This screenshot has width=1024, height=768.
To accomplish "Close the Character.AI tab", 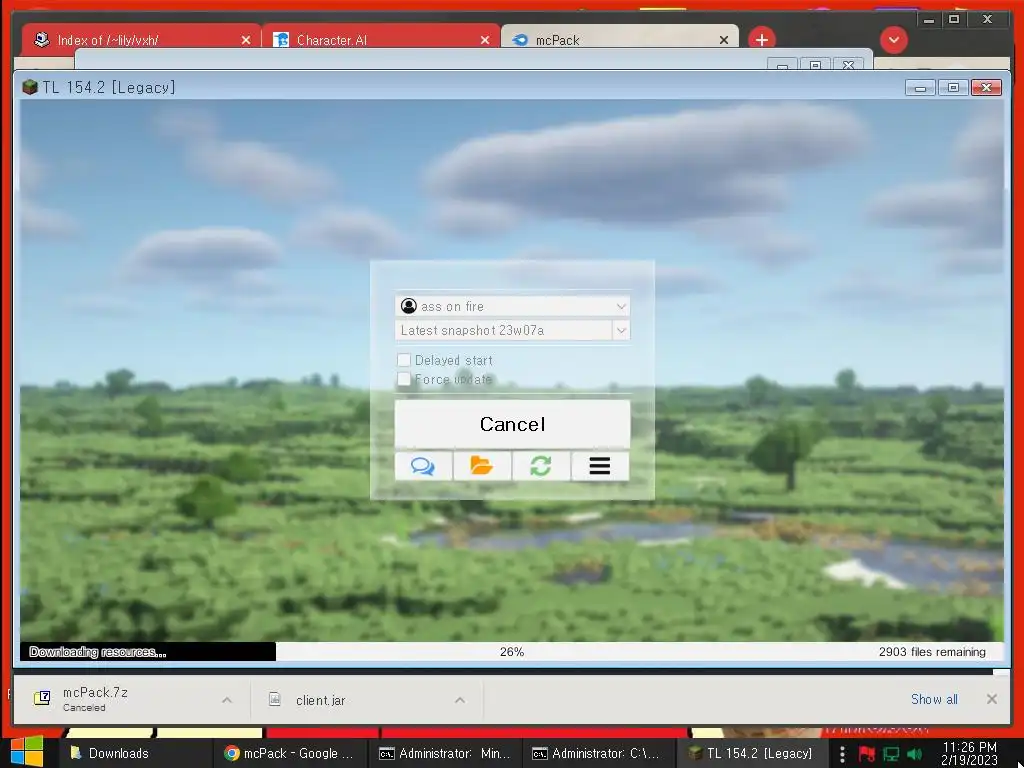I will (x=485, y=40).
